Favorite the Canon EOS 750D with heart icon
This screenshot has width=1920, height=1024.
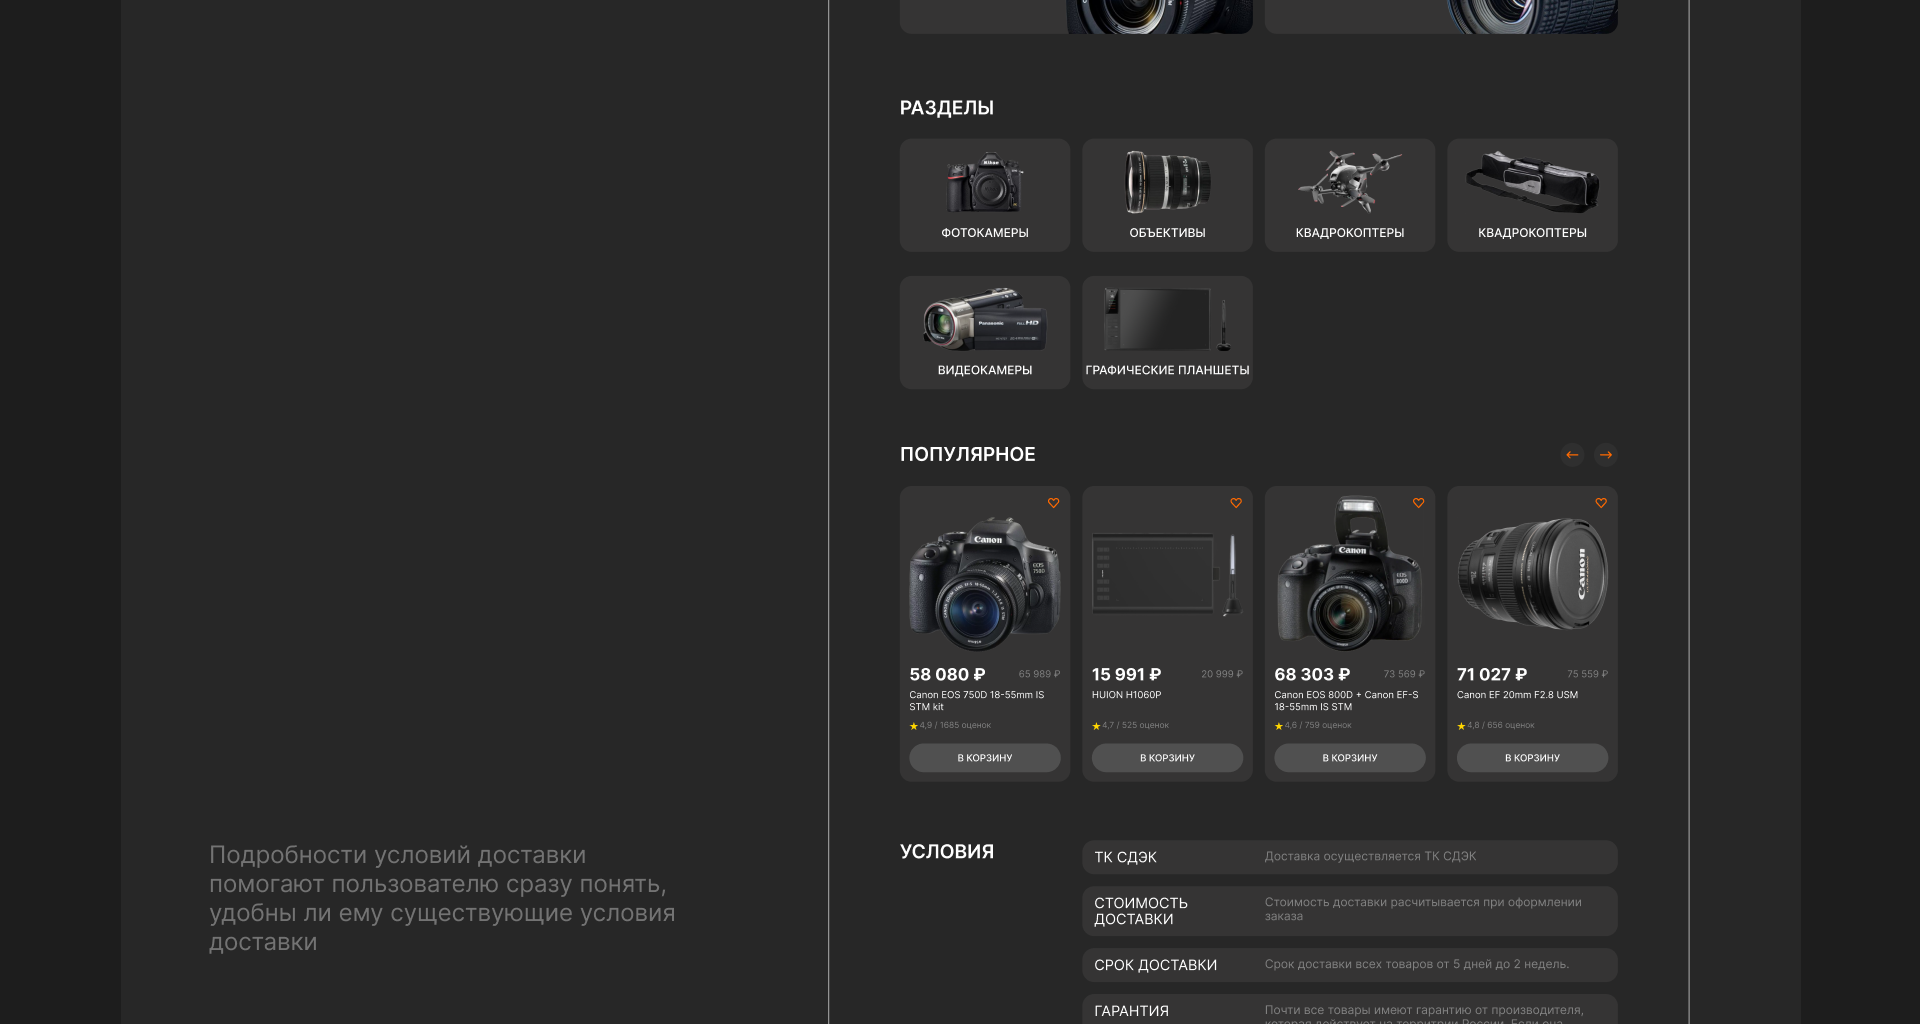(x=1053, y=503)
